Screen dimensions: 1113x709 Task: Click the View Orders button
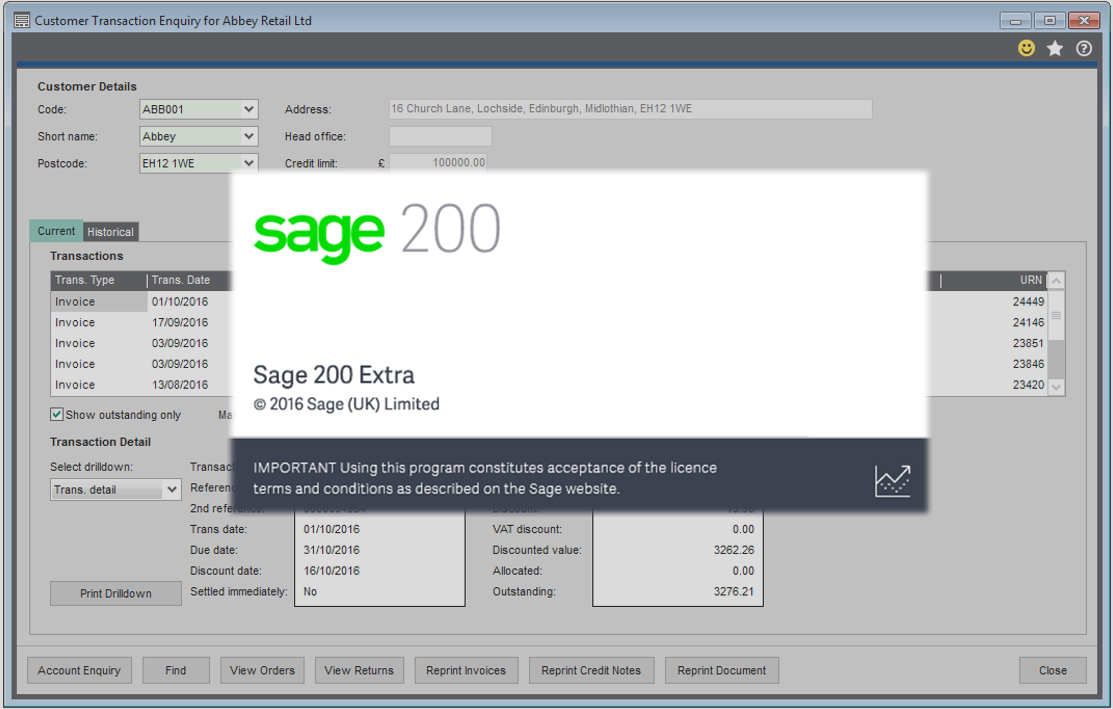pyautogui.click(x=262, y=671)
